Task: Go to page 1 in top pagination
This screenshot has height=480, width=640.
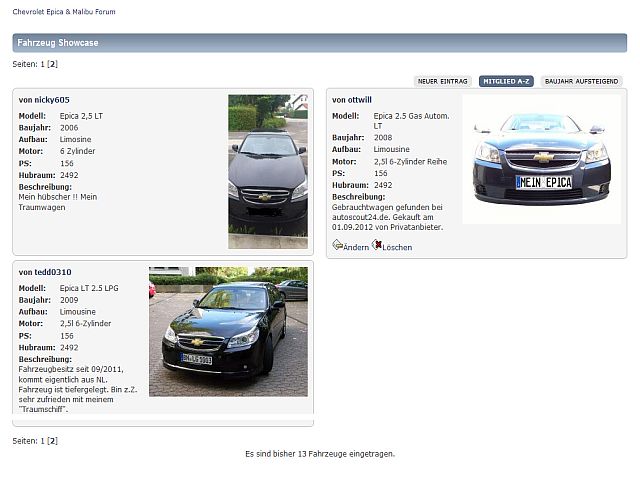Action: pos(42,64)
